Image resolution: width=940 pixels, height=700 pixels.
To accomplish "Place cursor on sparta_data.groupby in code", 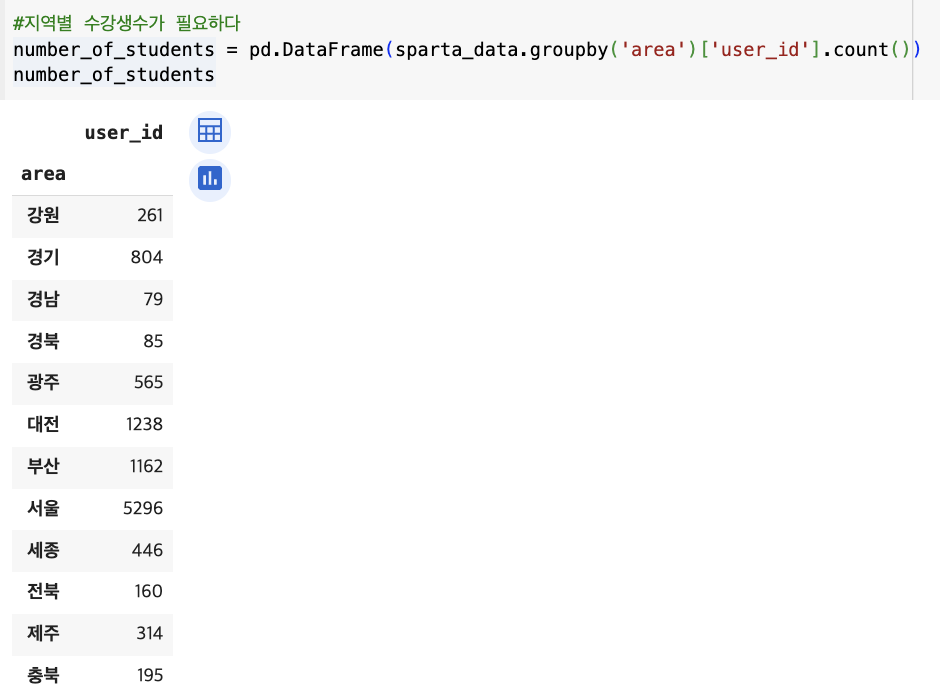I will pos(502,49).
